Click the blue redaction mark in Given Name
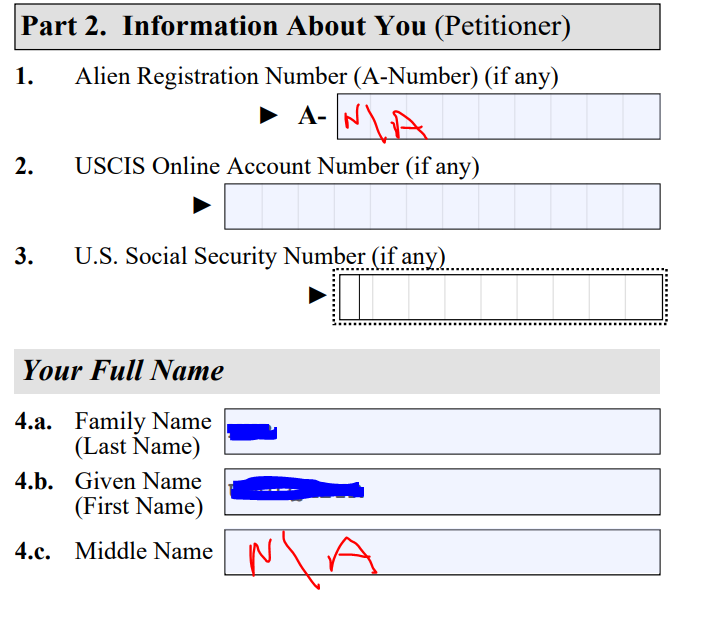 297,488
